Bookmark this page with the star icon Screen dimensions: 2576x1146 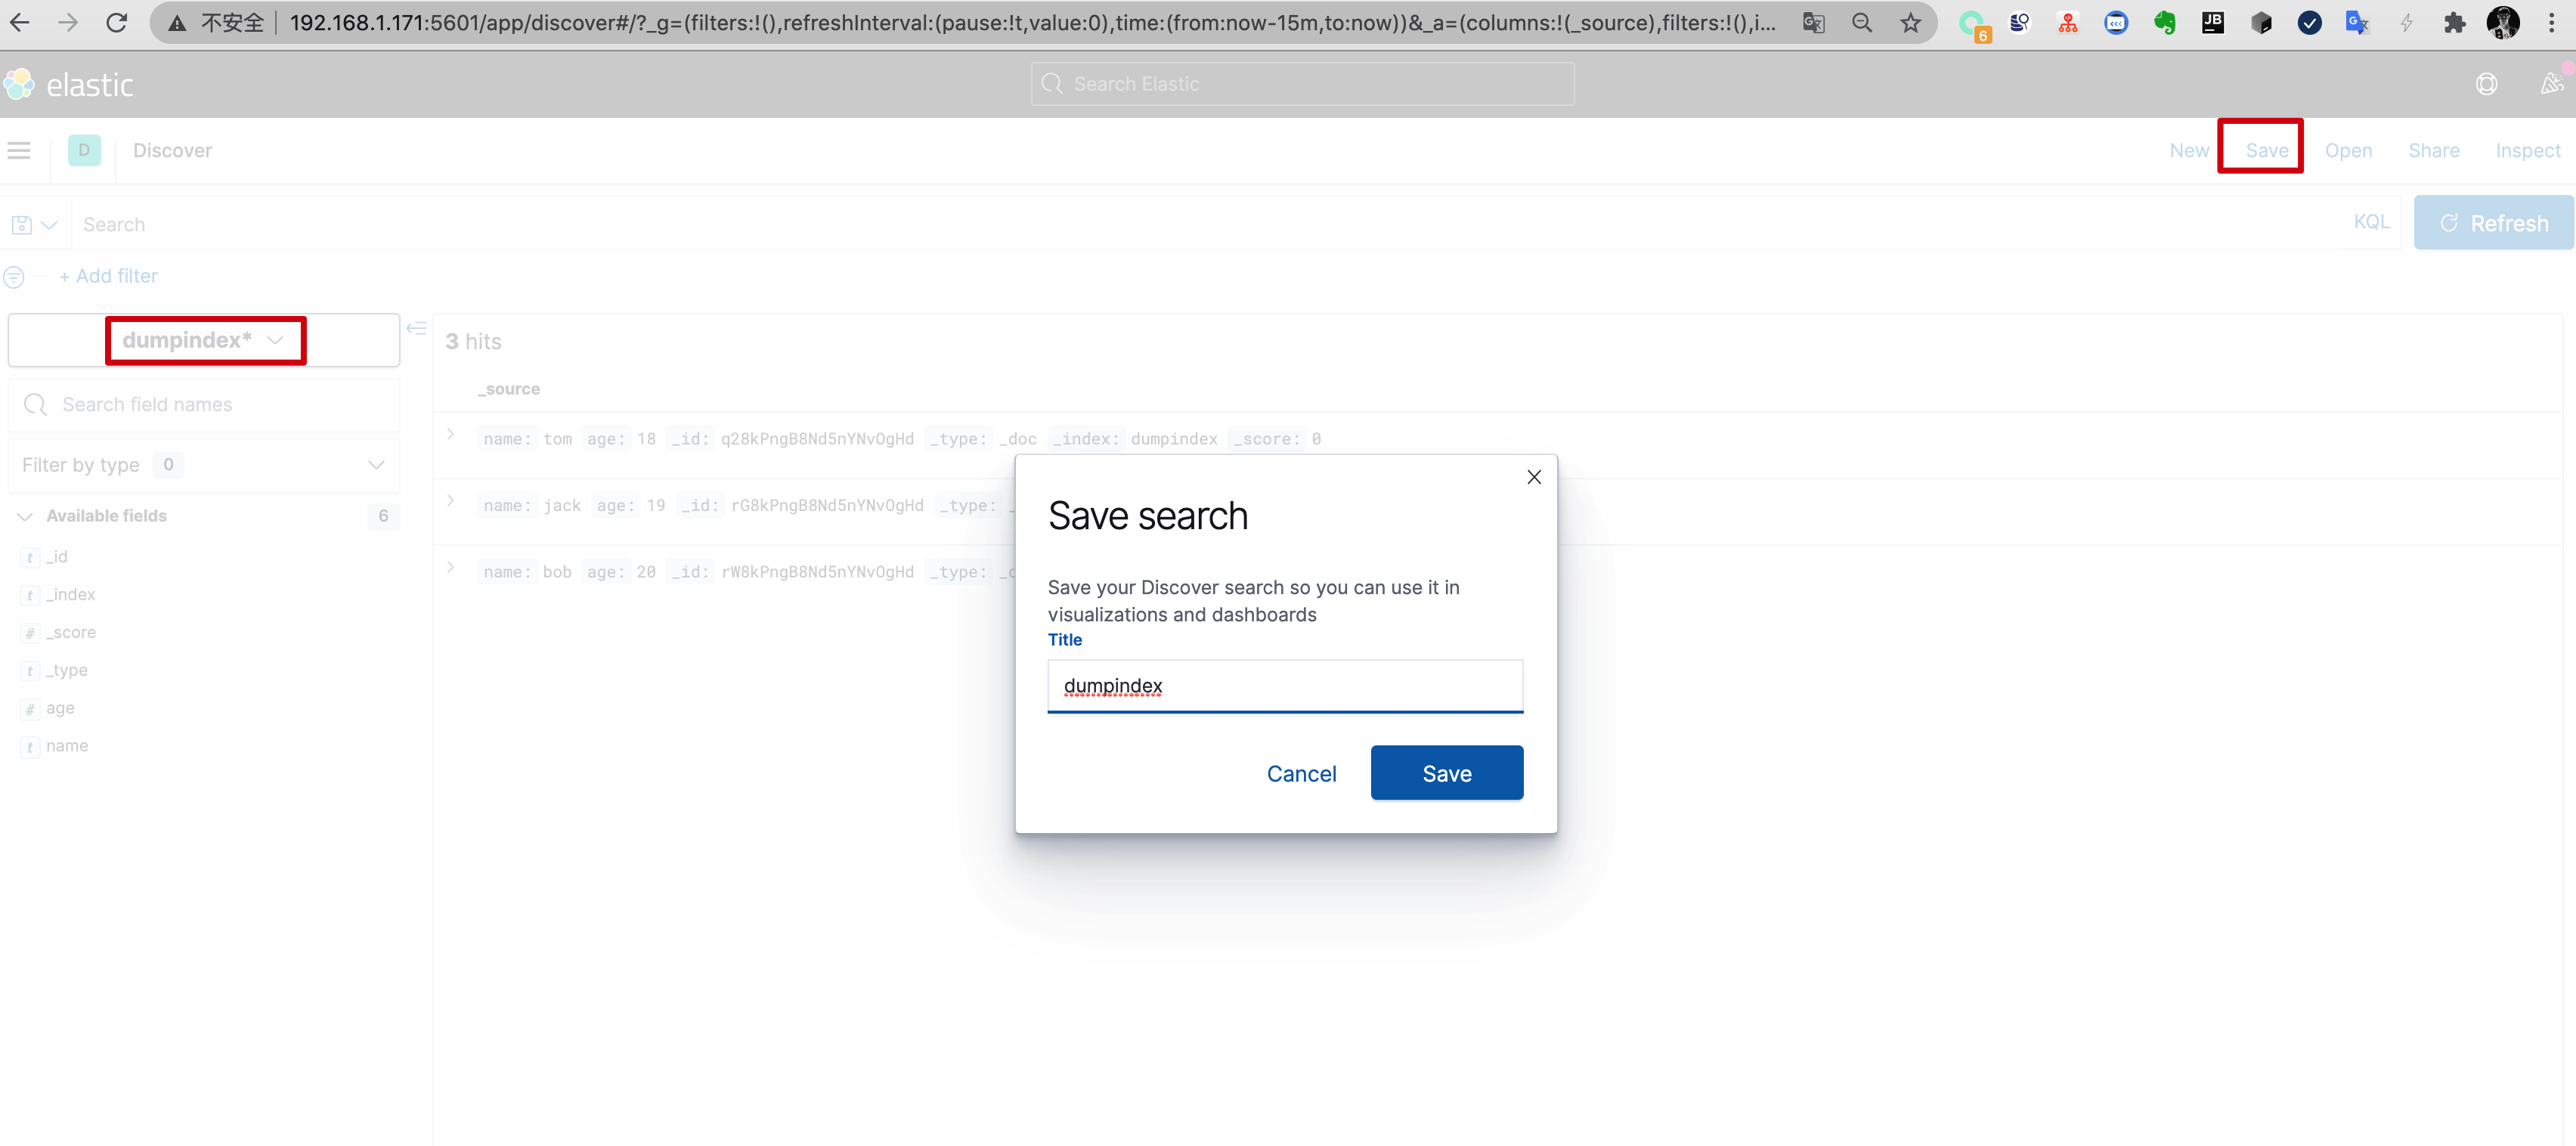click(1911, 23)
